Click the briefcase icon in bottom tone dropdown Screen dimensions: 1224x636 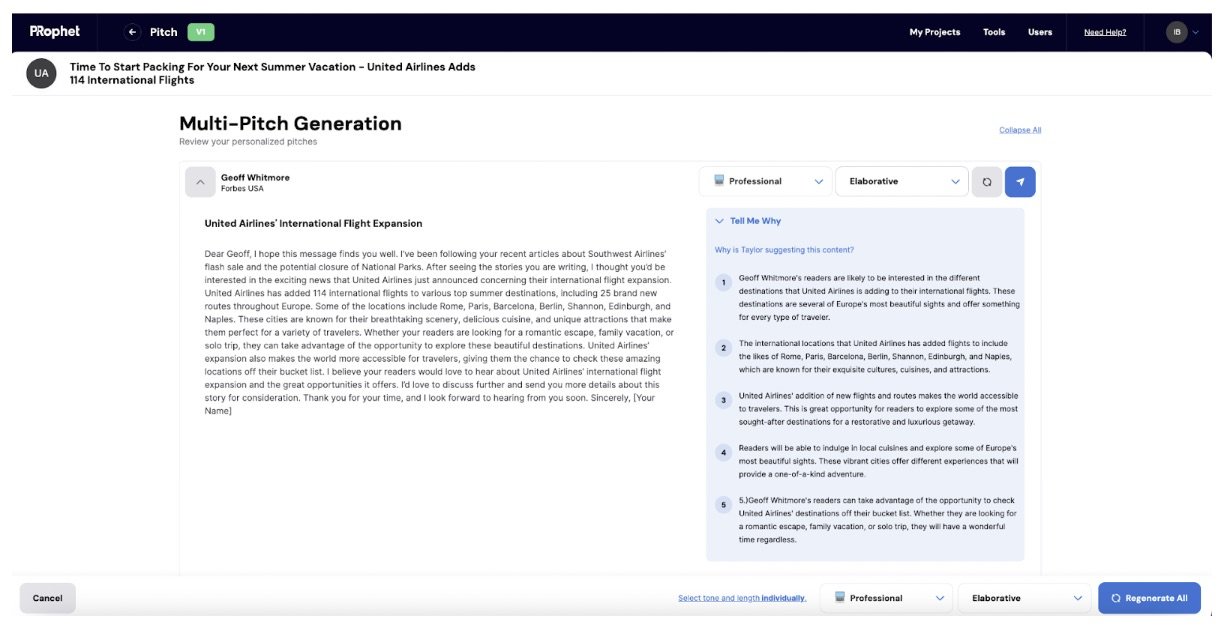[x=839, y=598]
